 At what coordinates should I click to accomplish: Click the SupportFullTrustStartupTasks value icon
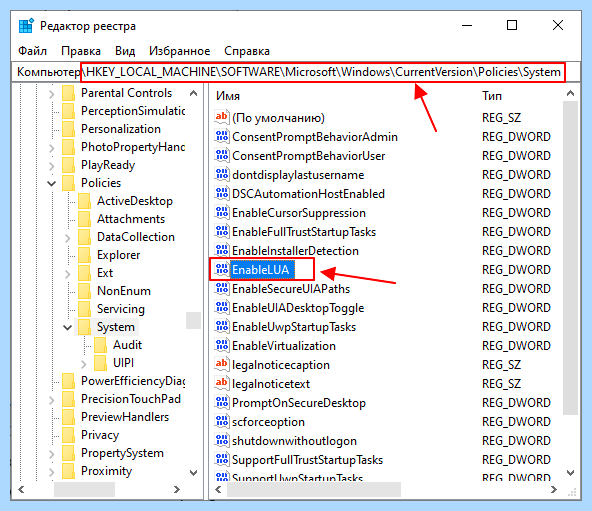coord(222,460)
